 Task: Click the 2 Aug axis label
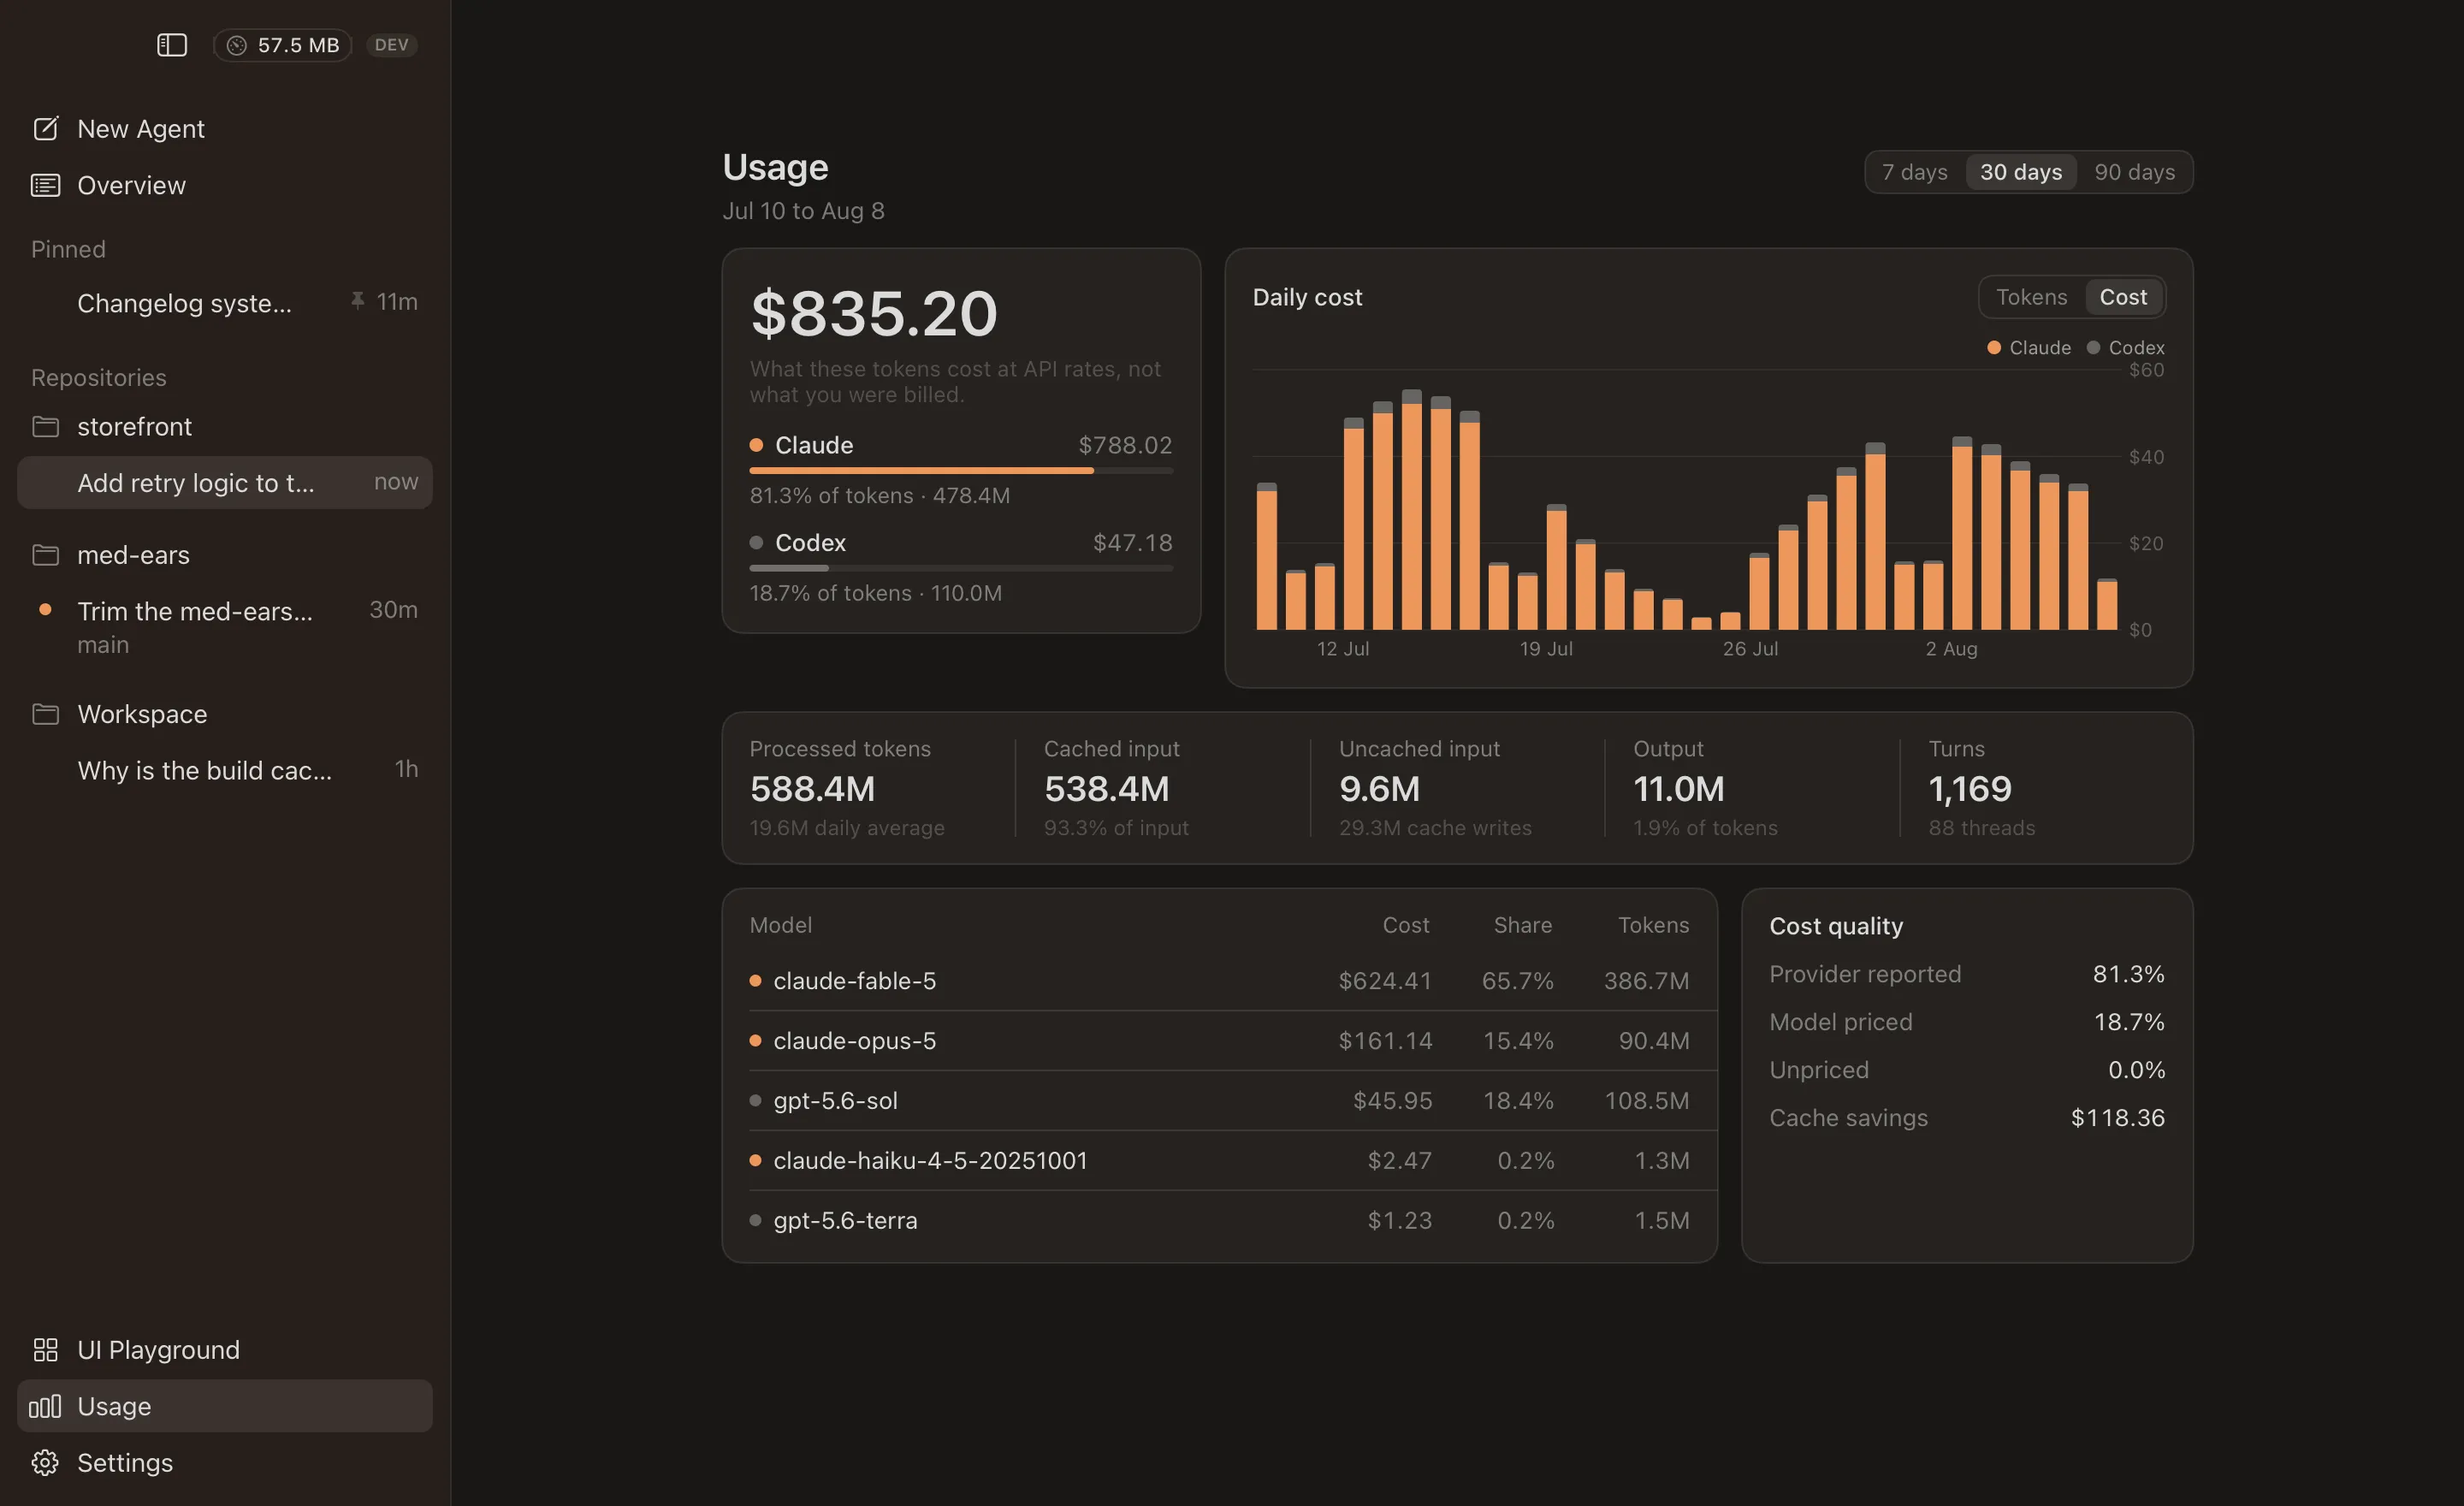(1951, 649)
